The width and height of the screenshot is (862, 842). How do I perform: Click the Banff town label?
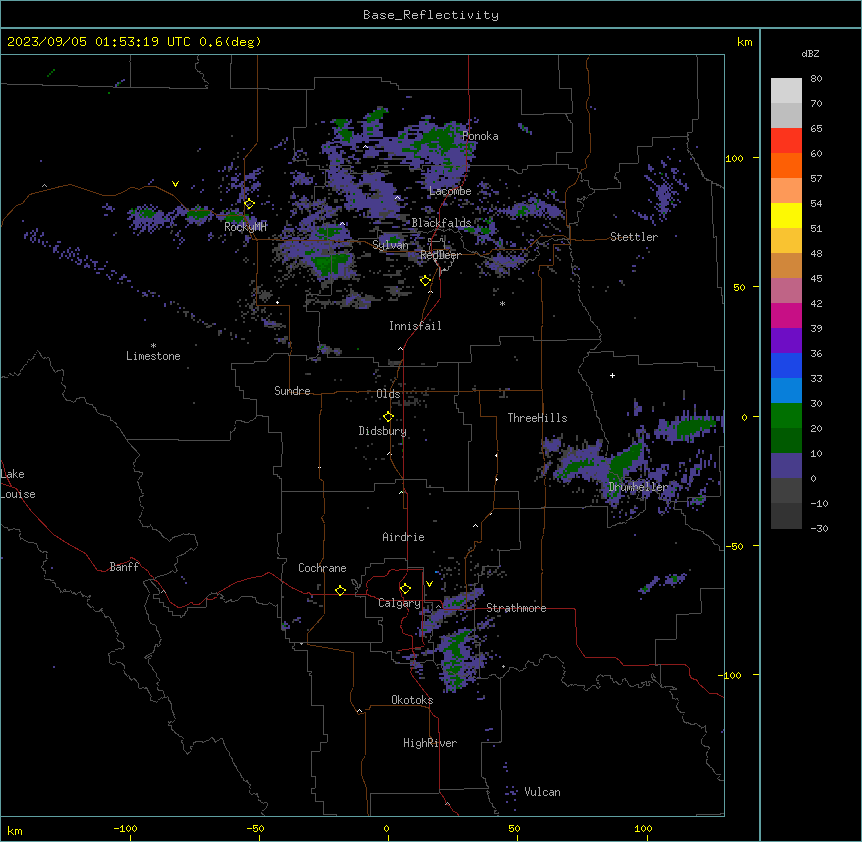tap(124, 567)
